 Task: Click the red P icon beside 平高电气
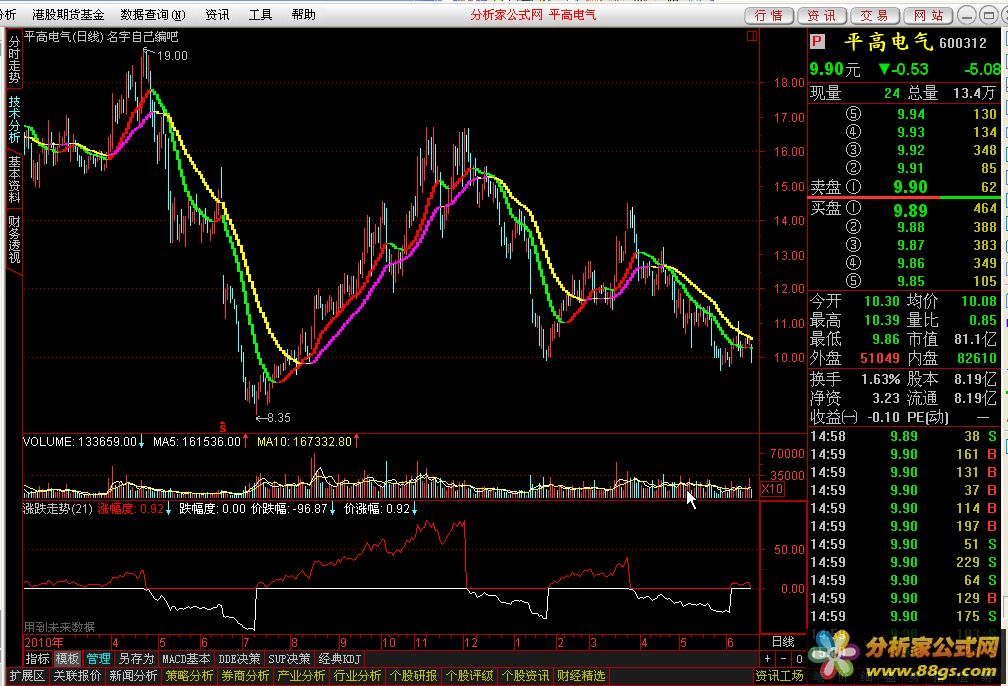[x=817, y=42]
